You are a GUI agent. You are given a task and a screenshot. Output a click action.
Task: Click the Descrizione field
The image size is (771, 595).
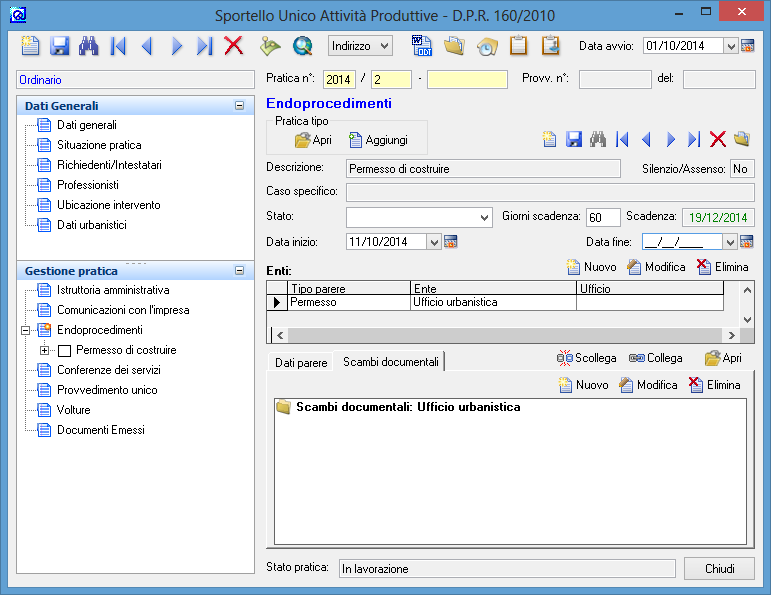pos(483,169)
